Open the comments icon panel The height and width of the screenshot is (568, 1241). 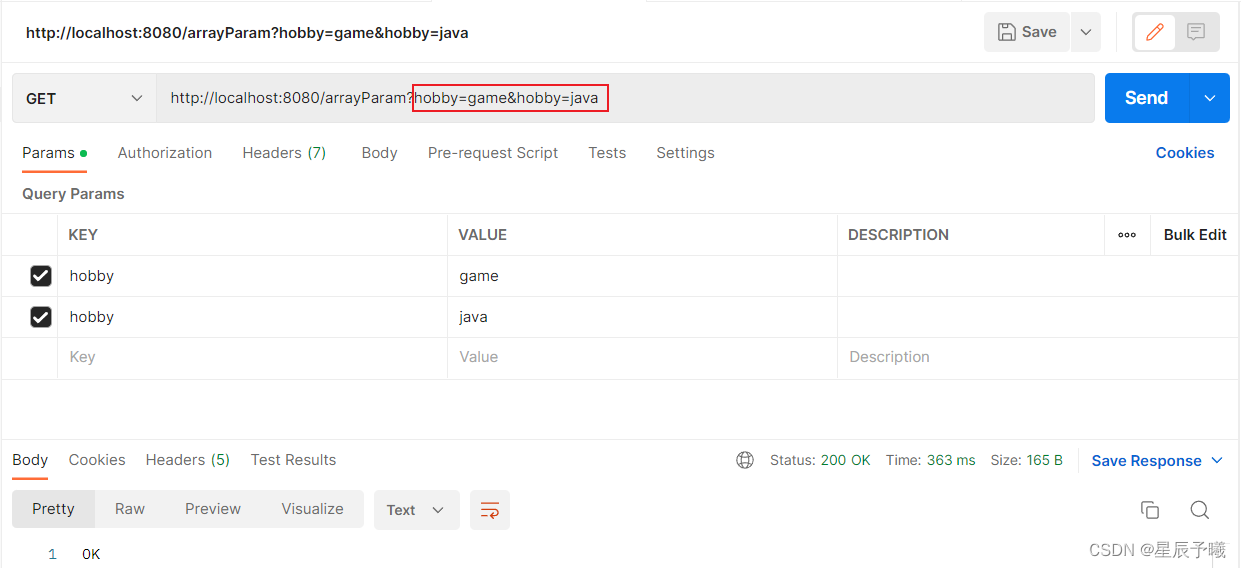1196,32
